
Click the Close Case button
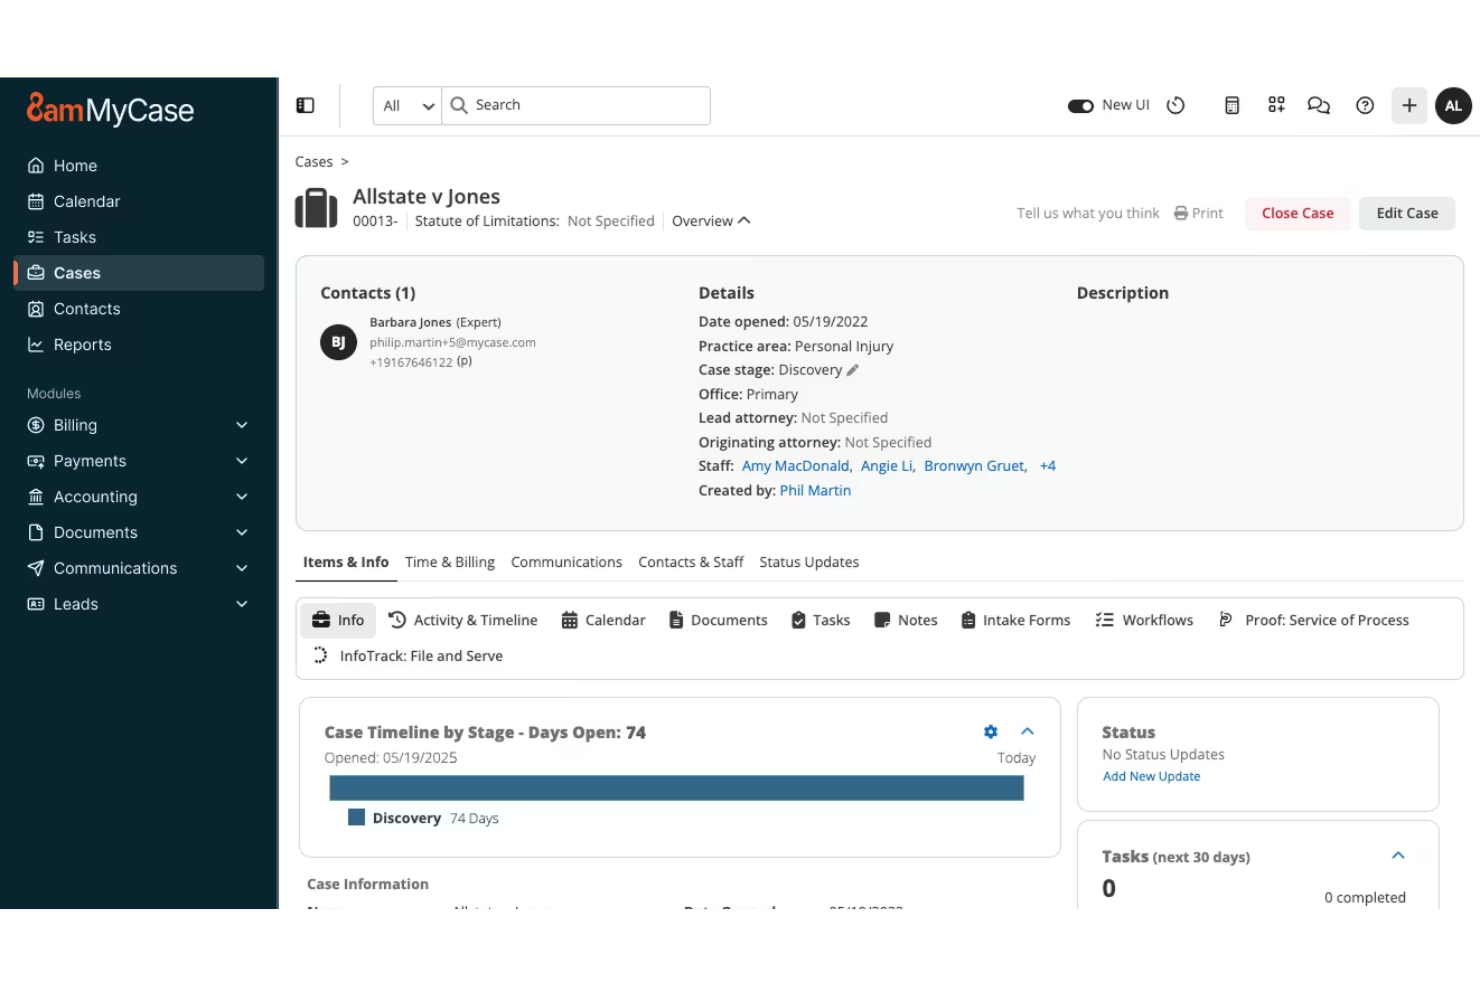[x=1298, y=213]
